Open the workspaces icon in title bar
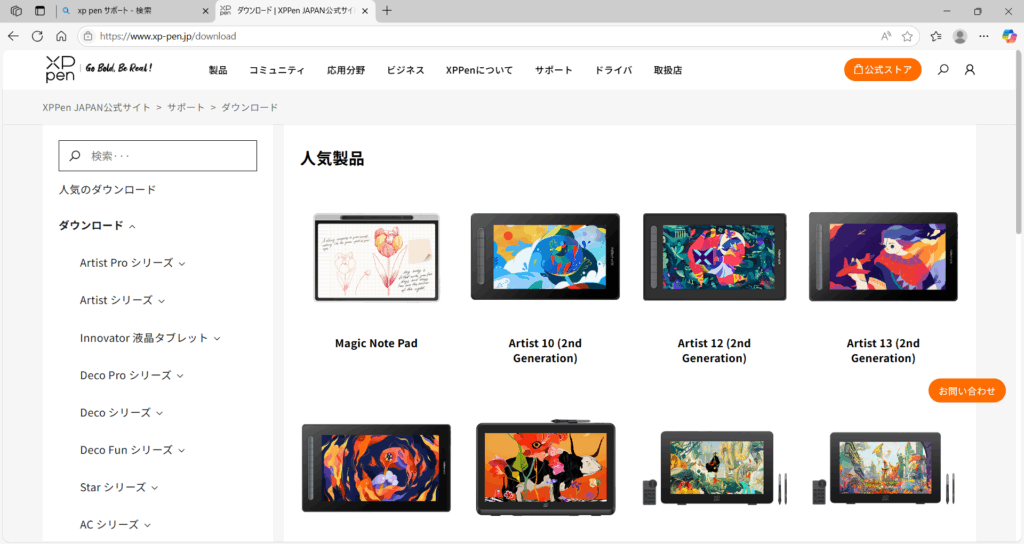 click(x=16, y=10)
